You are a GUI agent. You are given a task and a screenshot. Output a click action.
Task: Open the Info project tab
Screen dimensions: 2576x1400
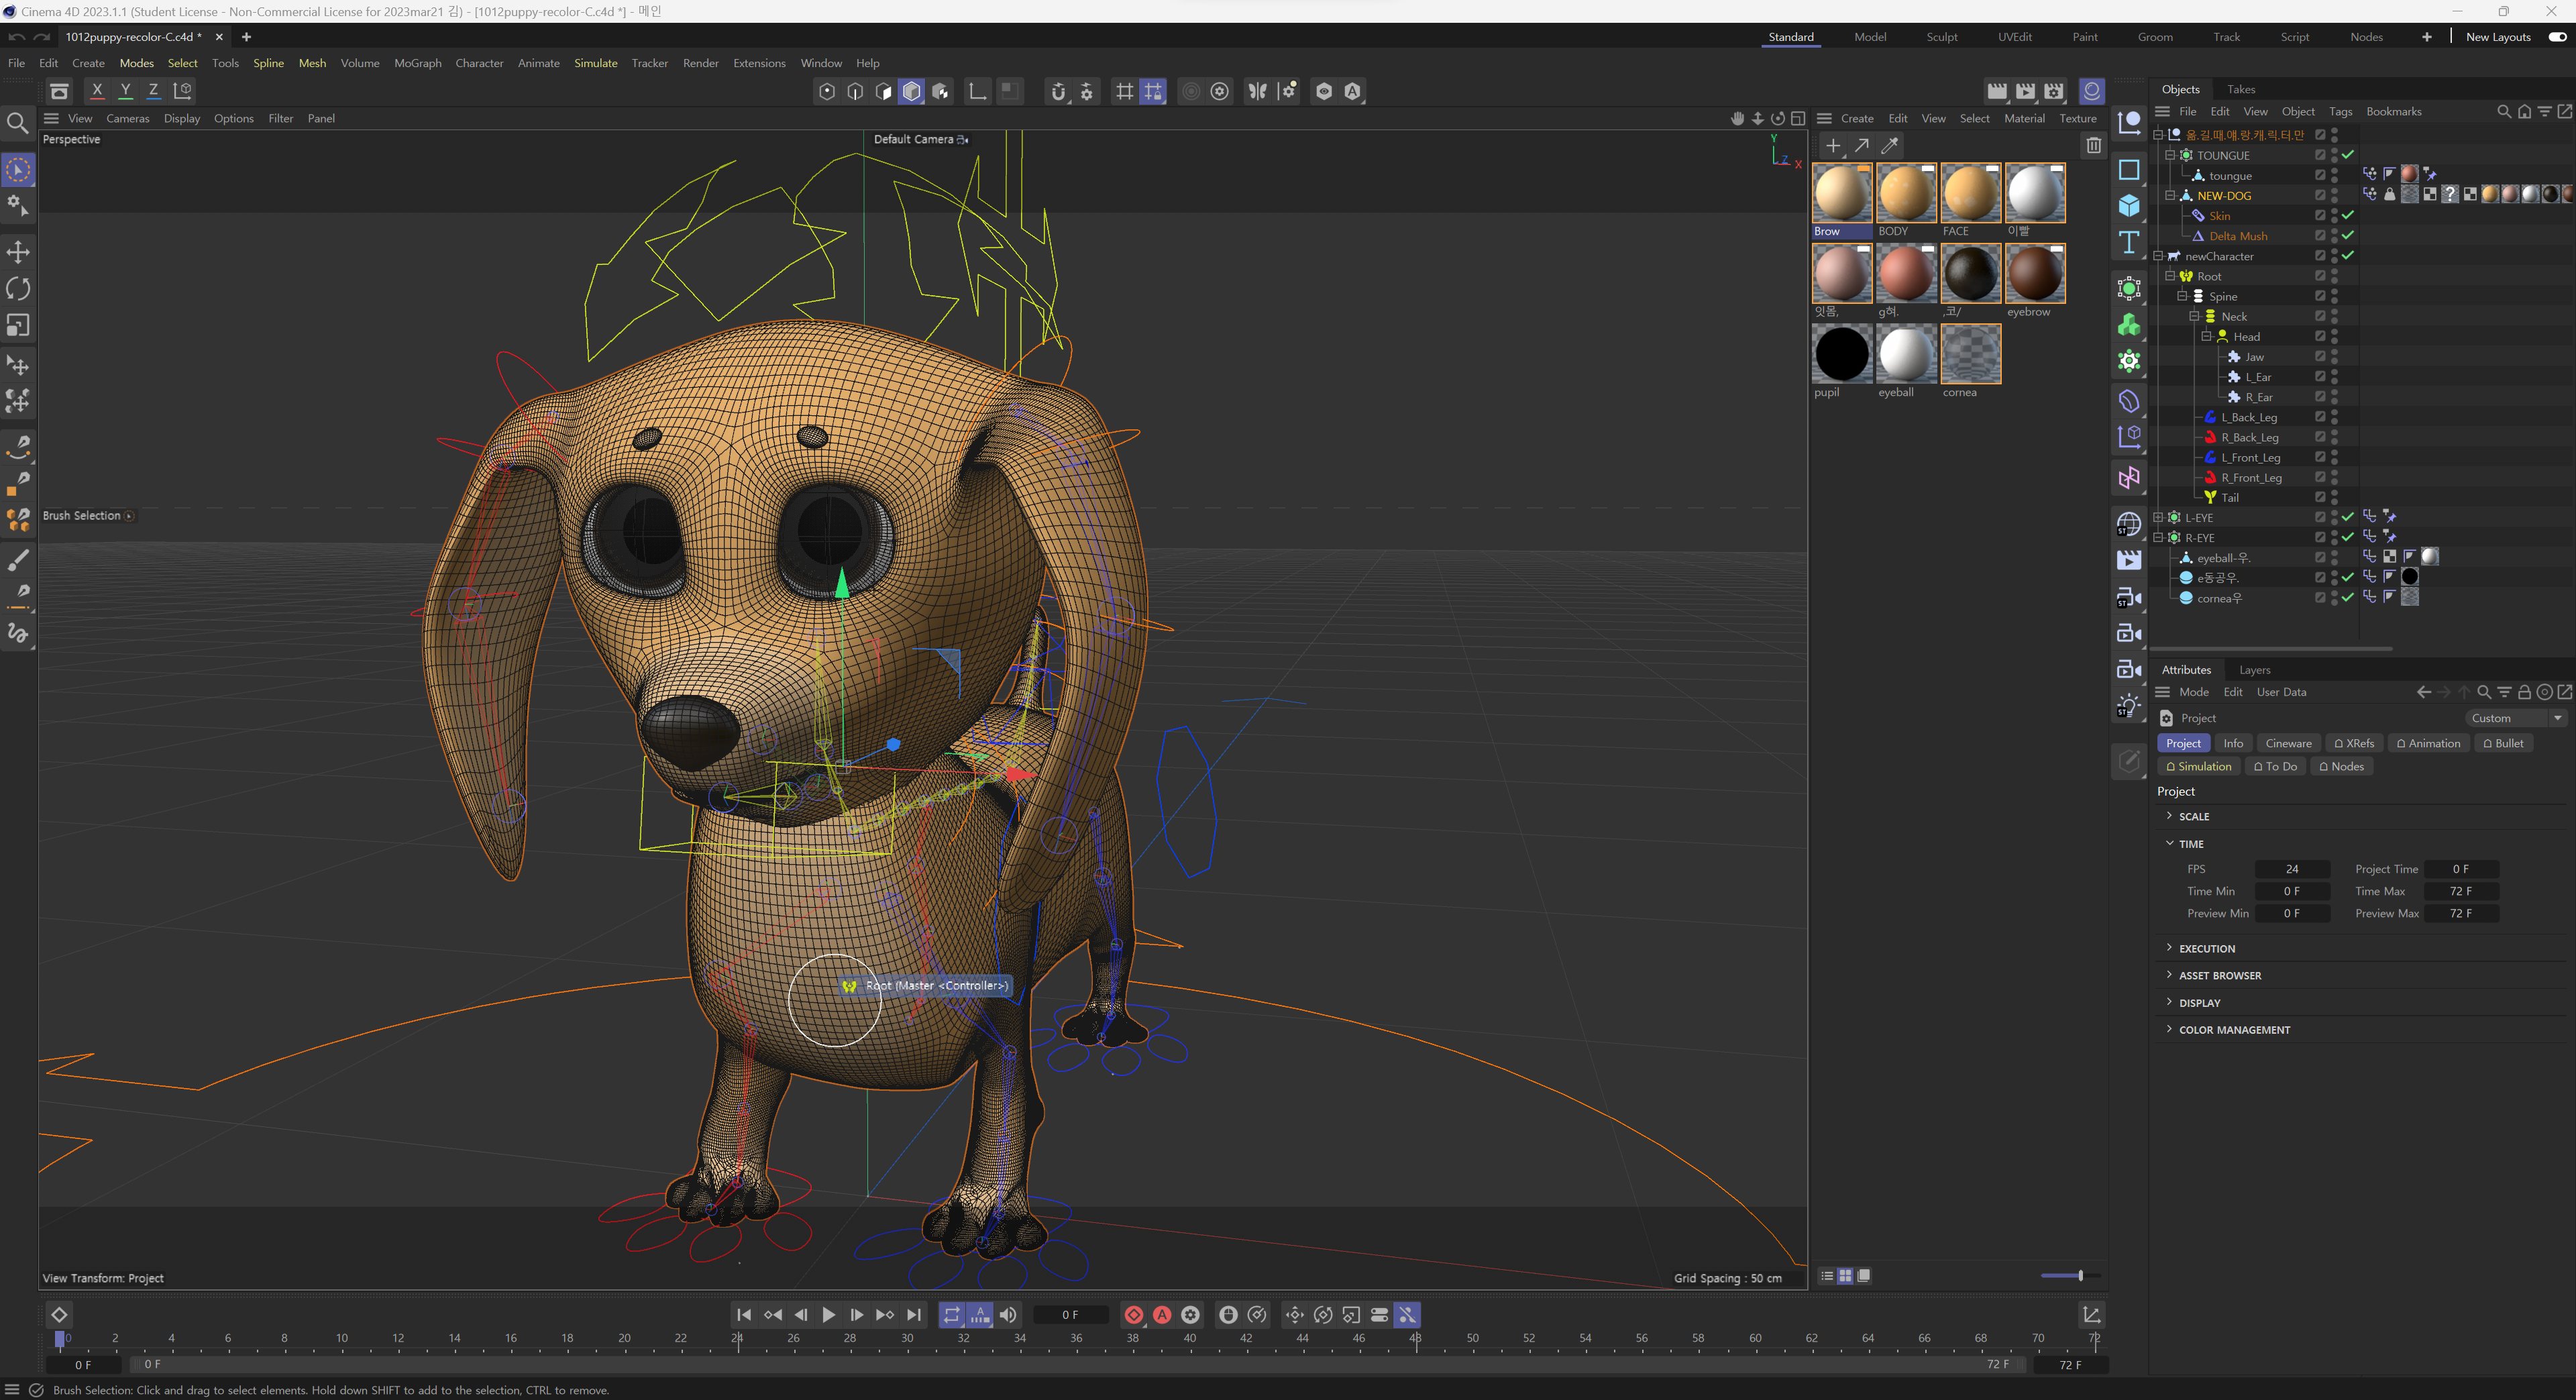[2233, 743]
